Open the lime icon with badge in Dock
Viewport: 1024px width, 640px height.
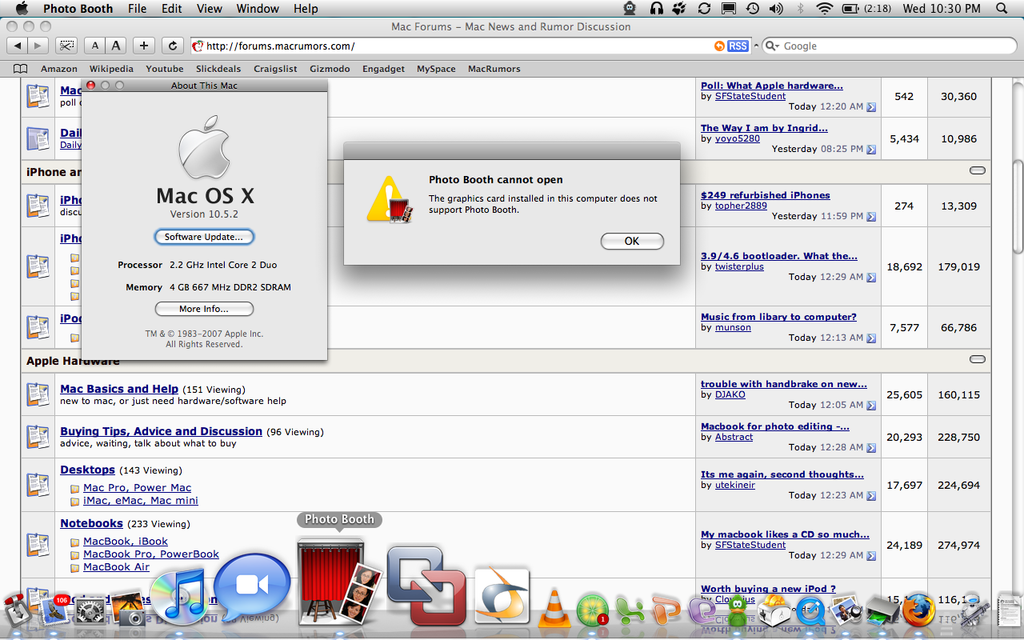pyautogui.click(x=592, y=610)
